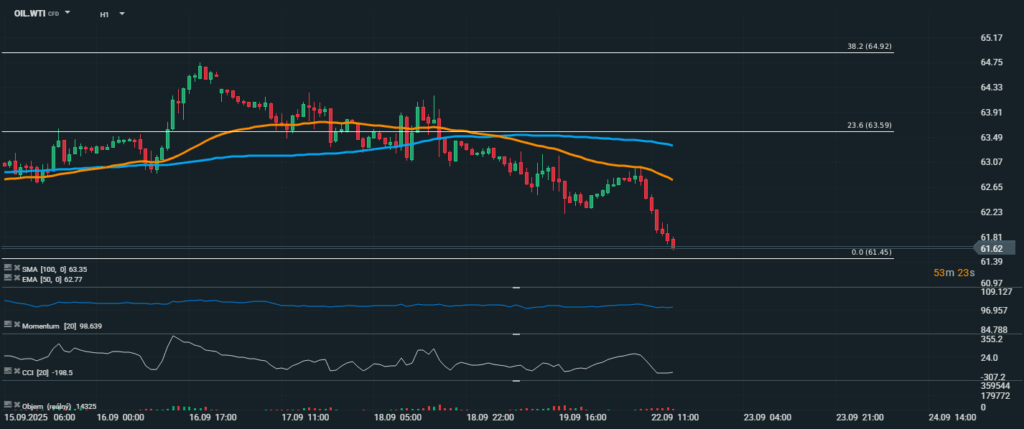Click the current price tag 61.62
Screen dimensions: 1024x429
[992, 248]
